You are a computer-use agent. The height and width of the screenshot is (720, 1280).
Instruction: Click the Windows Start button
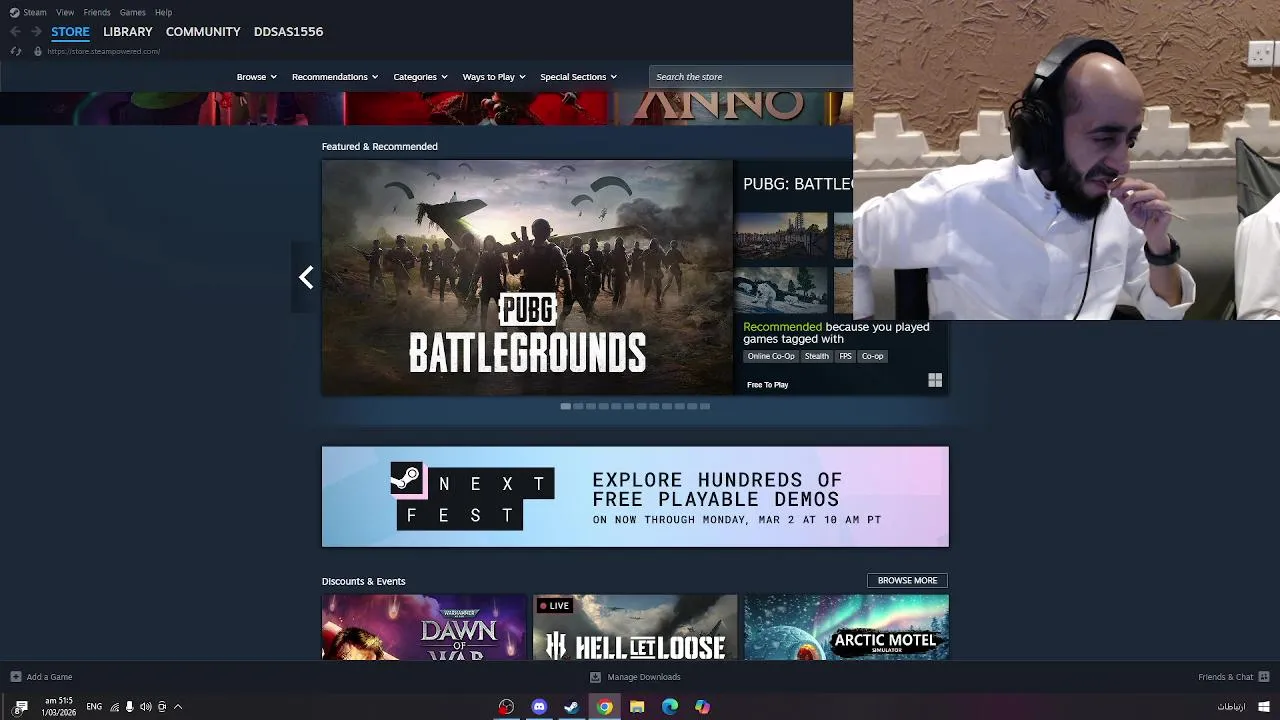(1264, 707)
